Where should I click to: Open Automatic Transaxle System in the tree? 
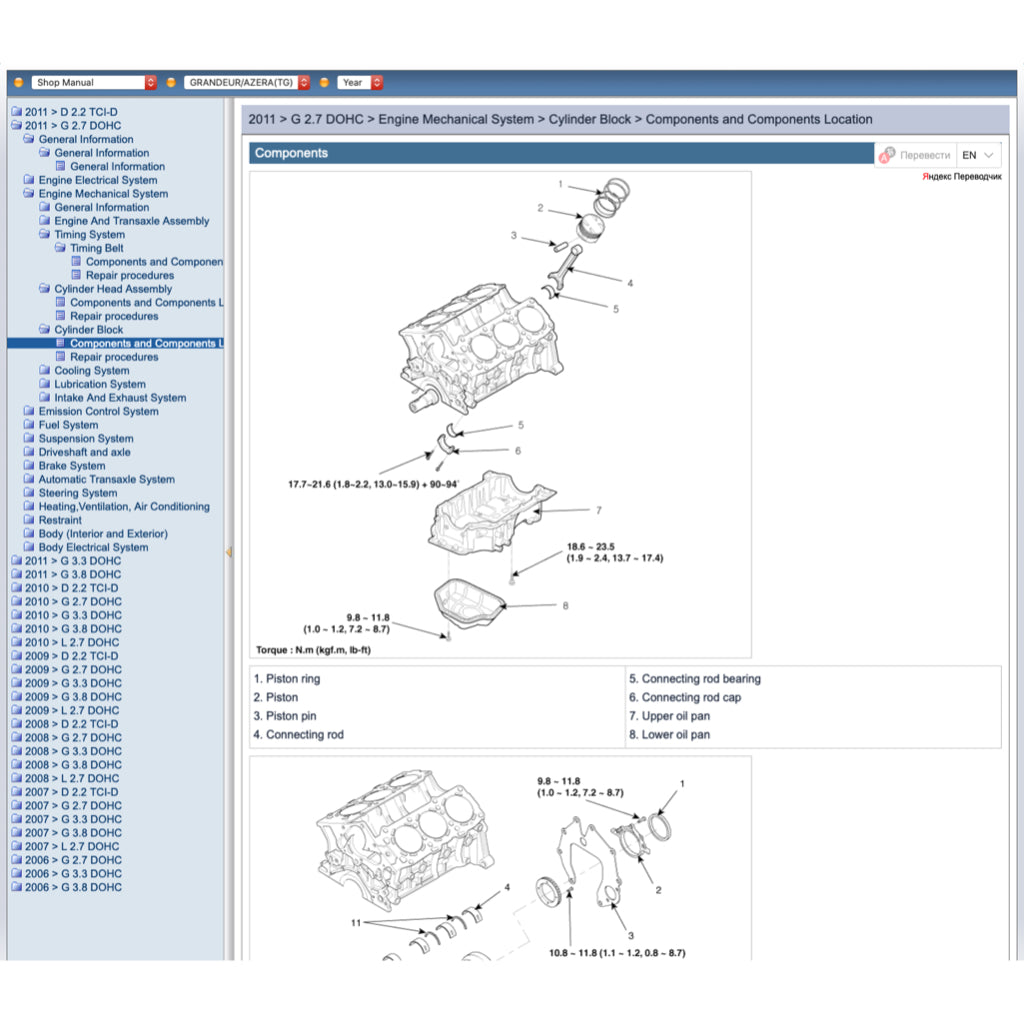[x=106, y=480]
